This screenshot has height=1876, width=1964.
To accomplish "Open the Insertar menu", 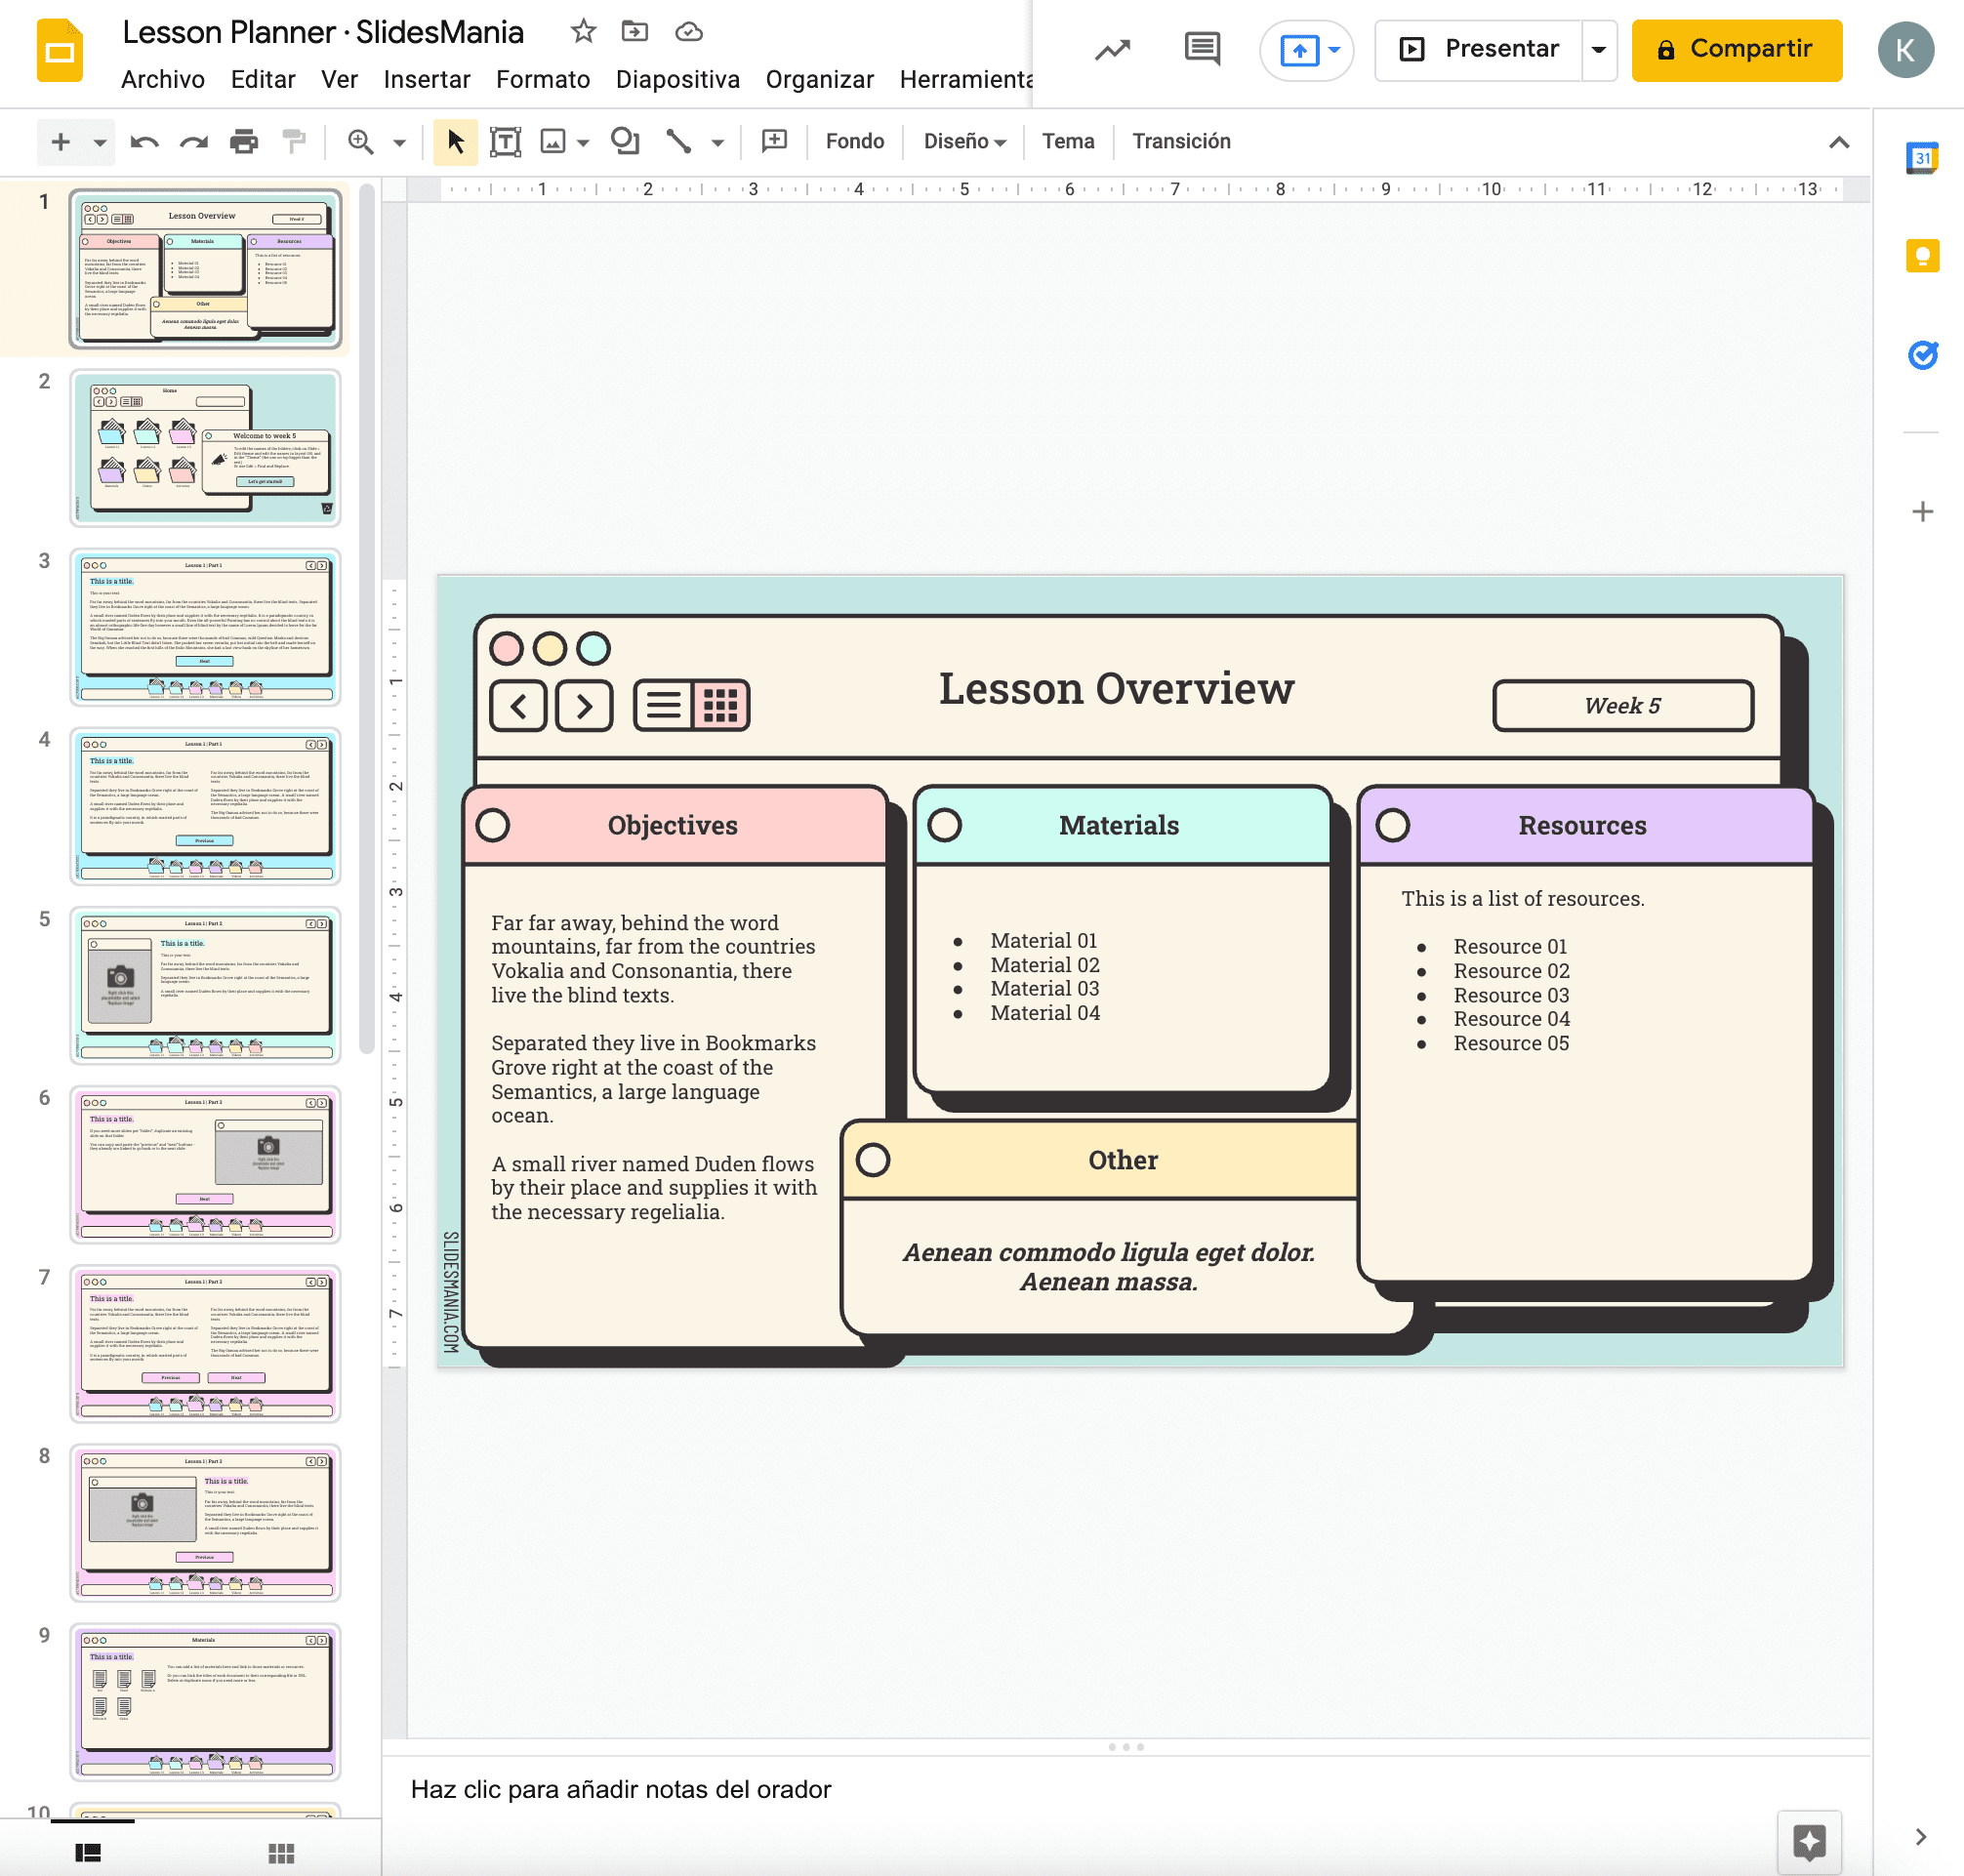I will pyautogui.click(x=426, y=80).
